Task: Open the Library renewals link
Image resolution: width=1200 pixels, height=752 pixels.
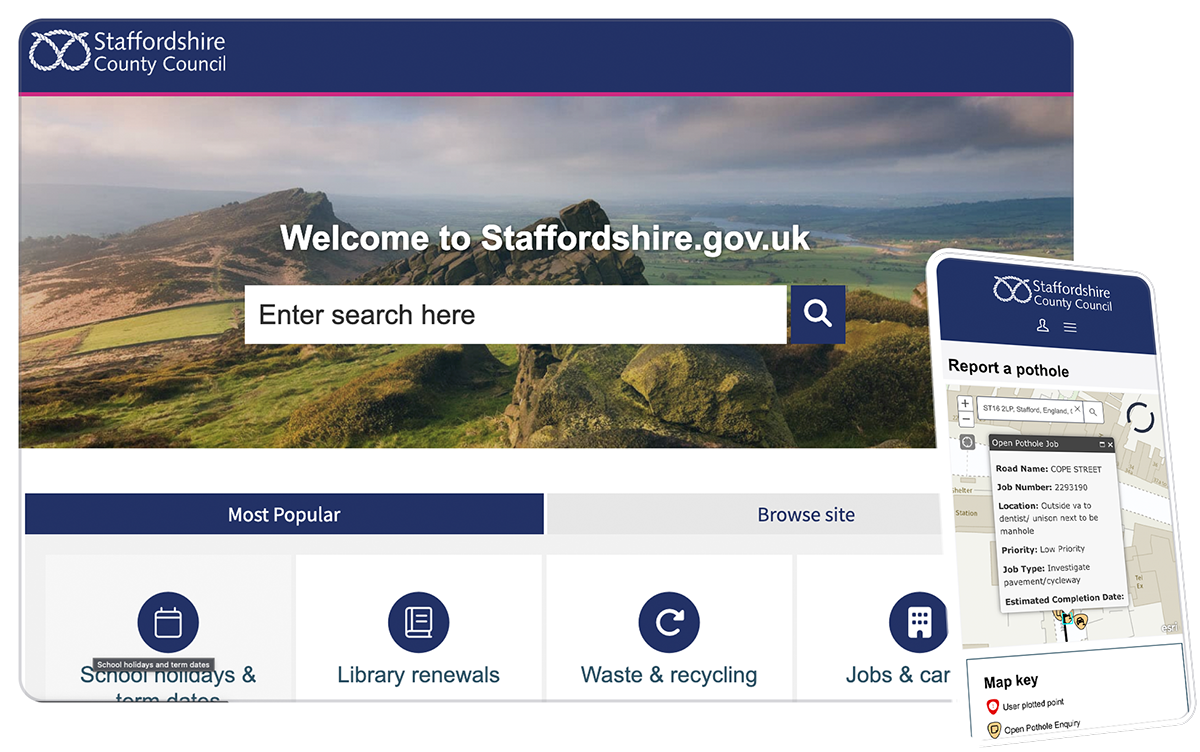Action: point(418,675)
